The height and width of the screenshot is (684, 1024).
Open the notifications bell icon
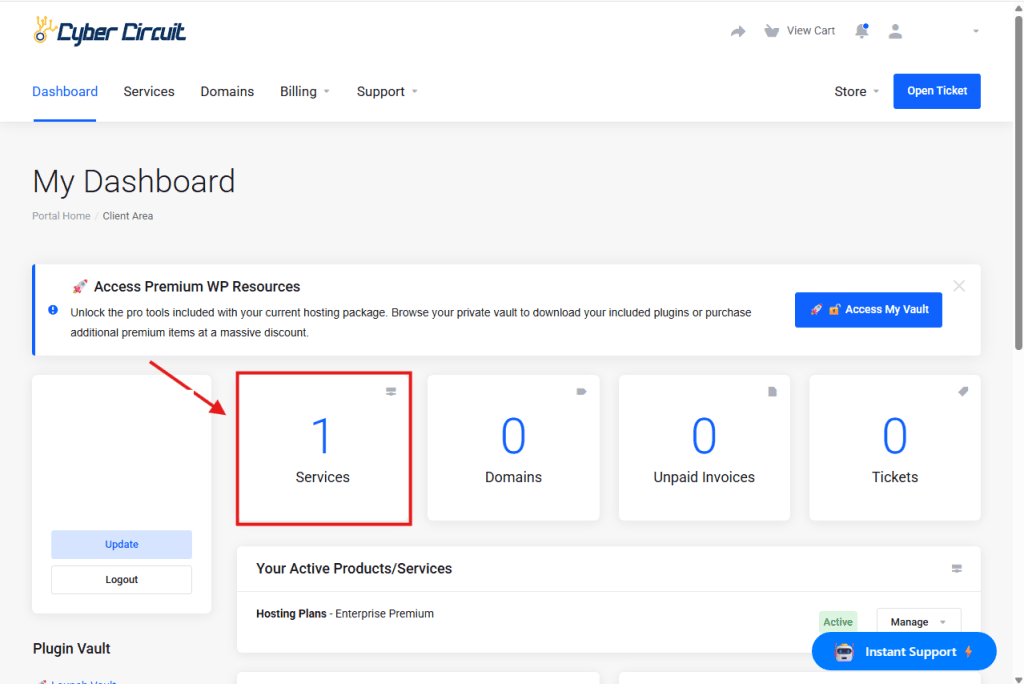pyautogui.click(x=861, y=32)
